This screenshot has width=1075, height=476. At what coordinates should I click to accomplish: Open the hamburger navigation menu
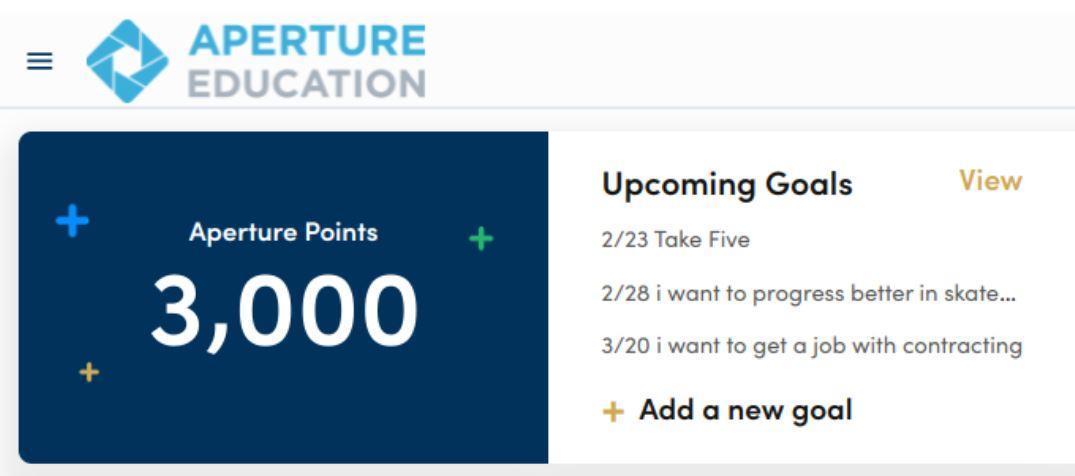click(x=39, y=61)
